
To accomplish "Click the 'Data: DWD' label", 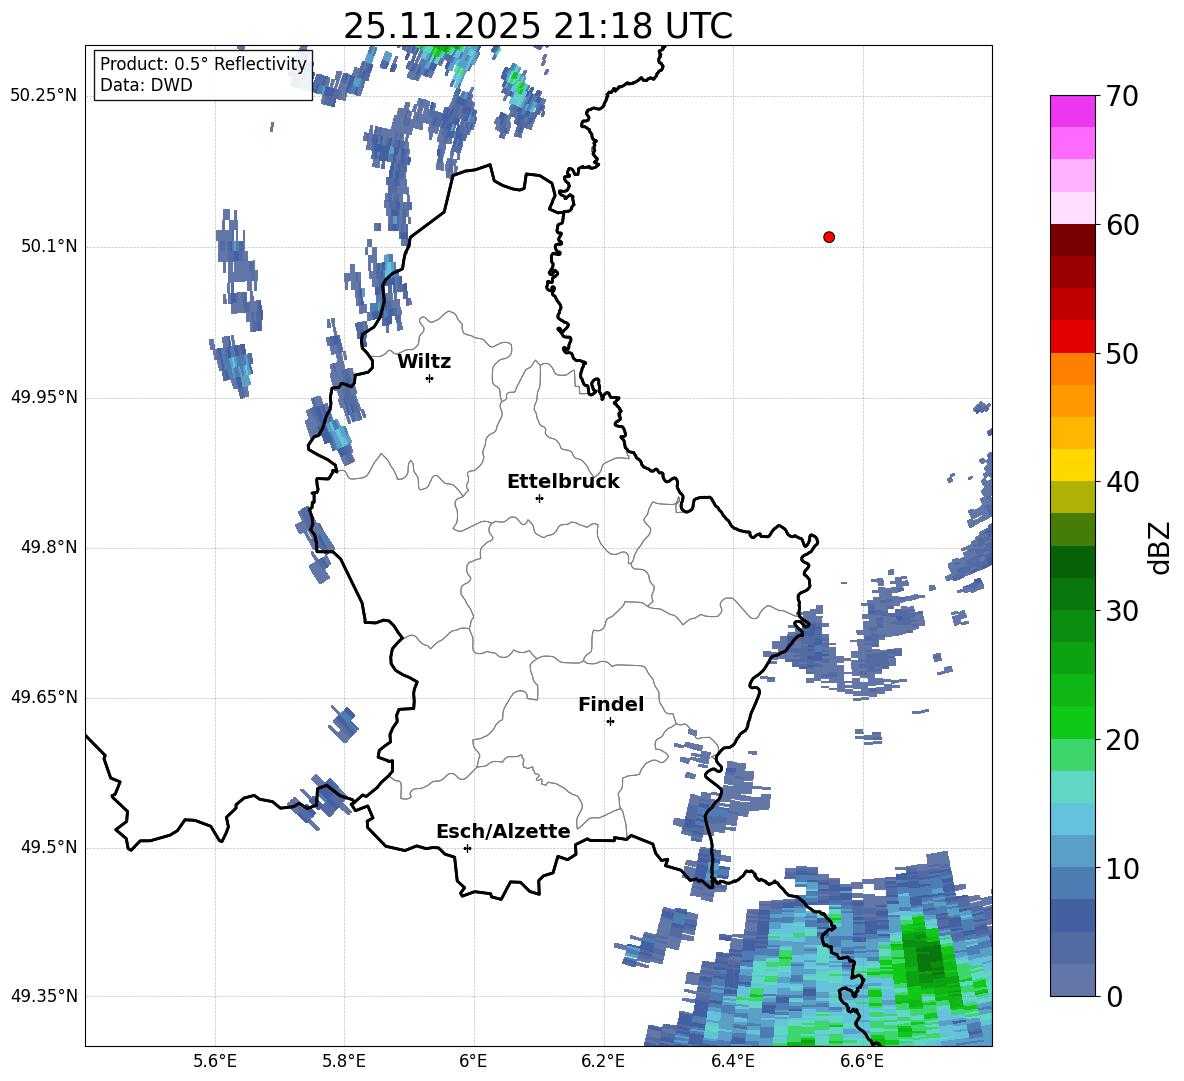I will tap(146, 85).
